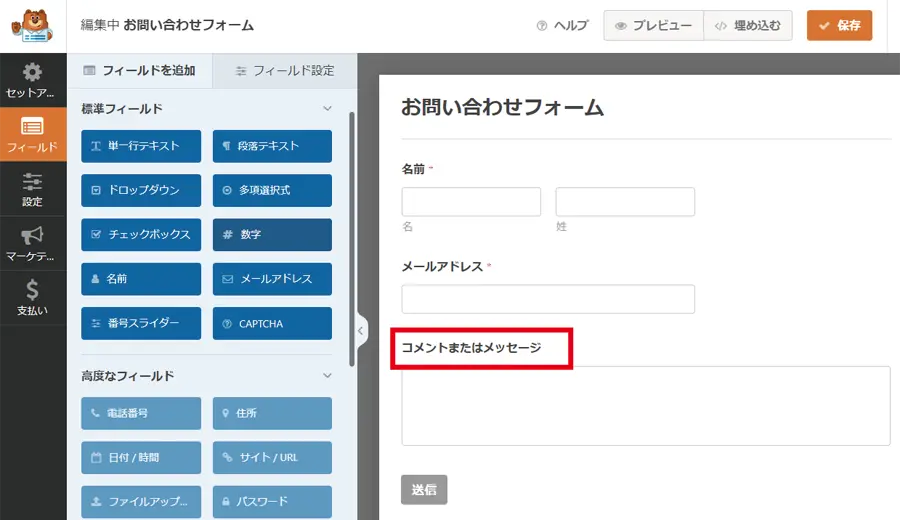Image resolution: width=900 pixels, height=520 pixels.
Task: Collapse the 高度なフィールド section
Action: point(327,375)
